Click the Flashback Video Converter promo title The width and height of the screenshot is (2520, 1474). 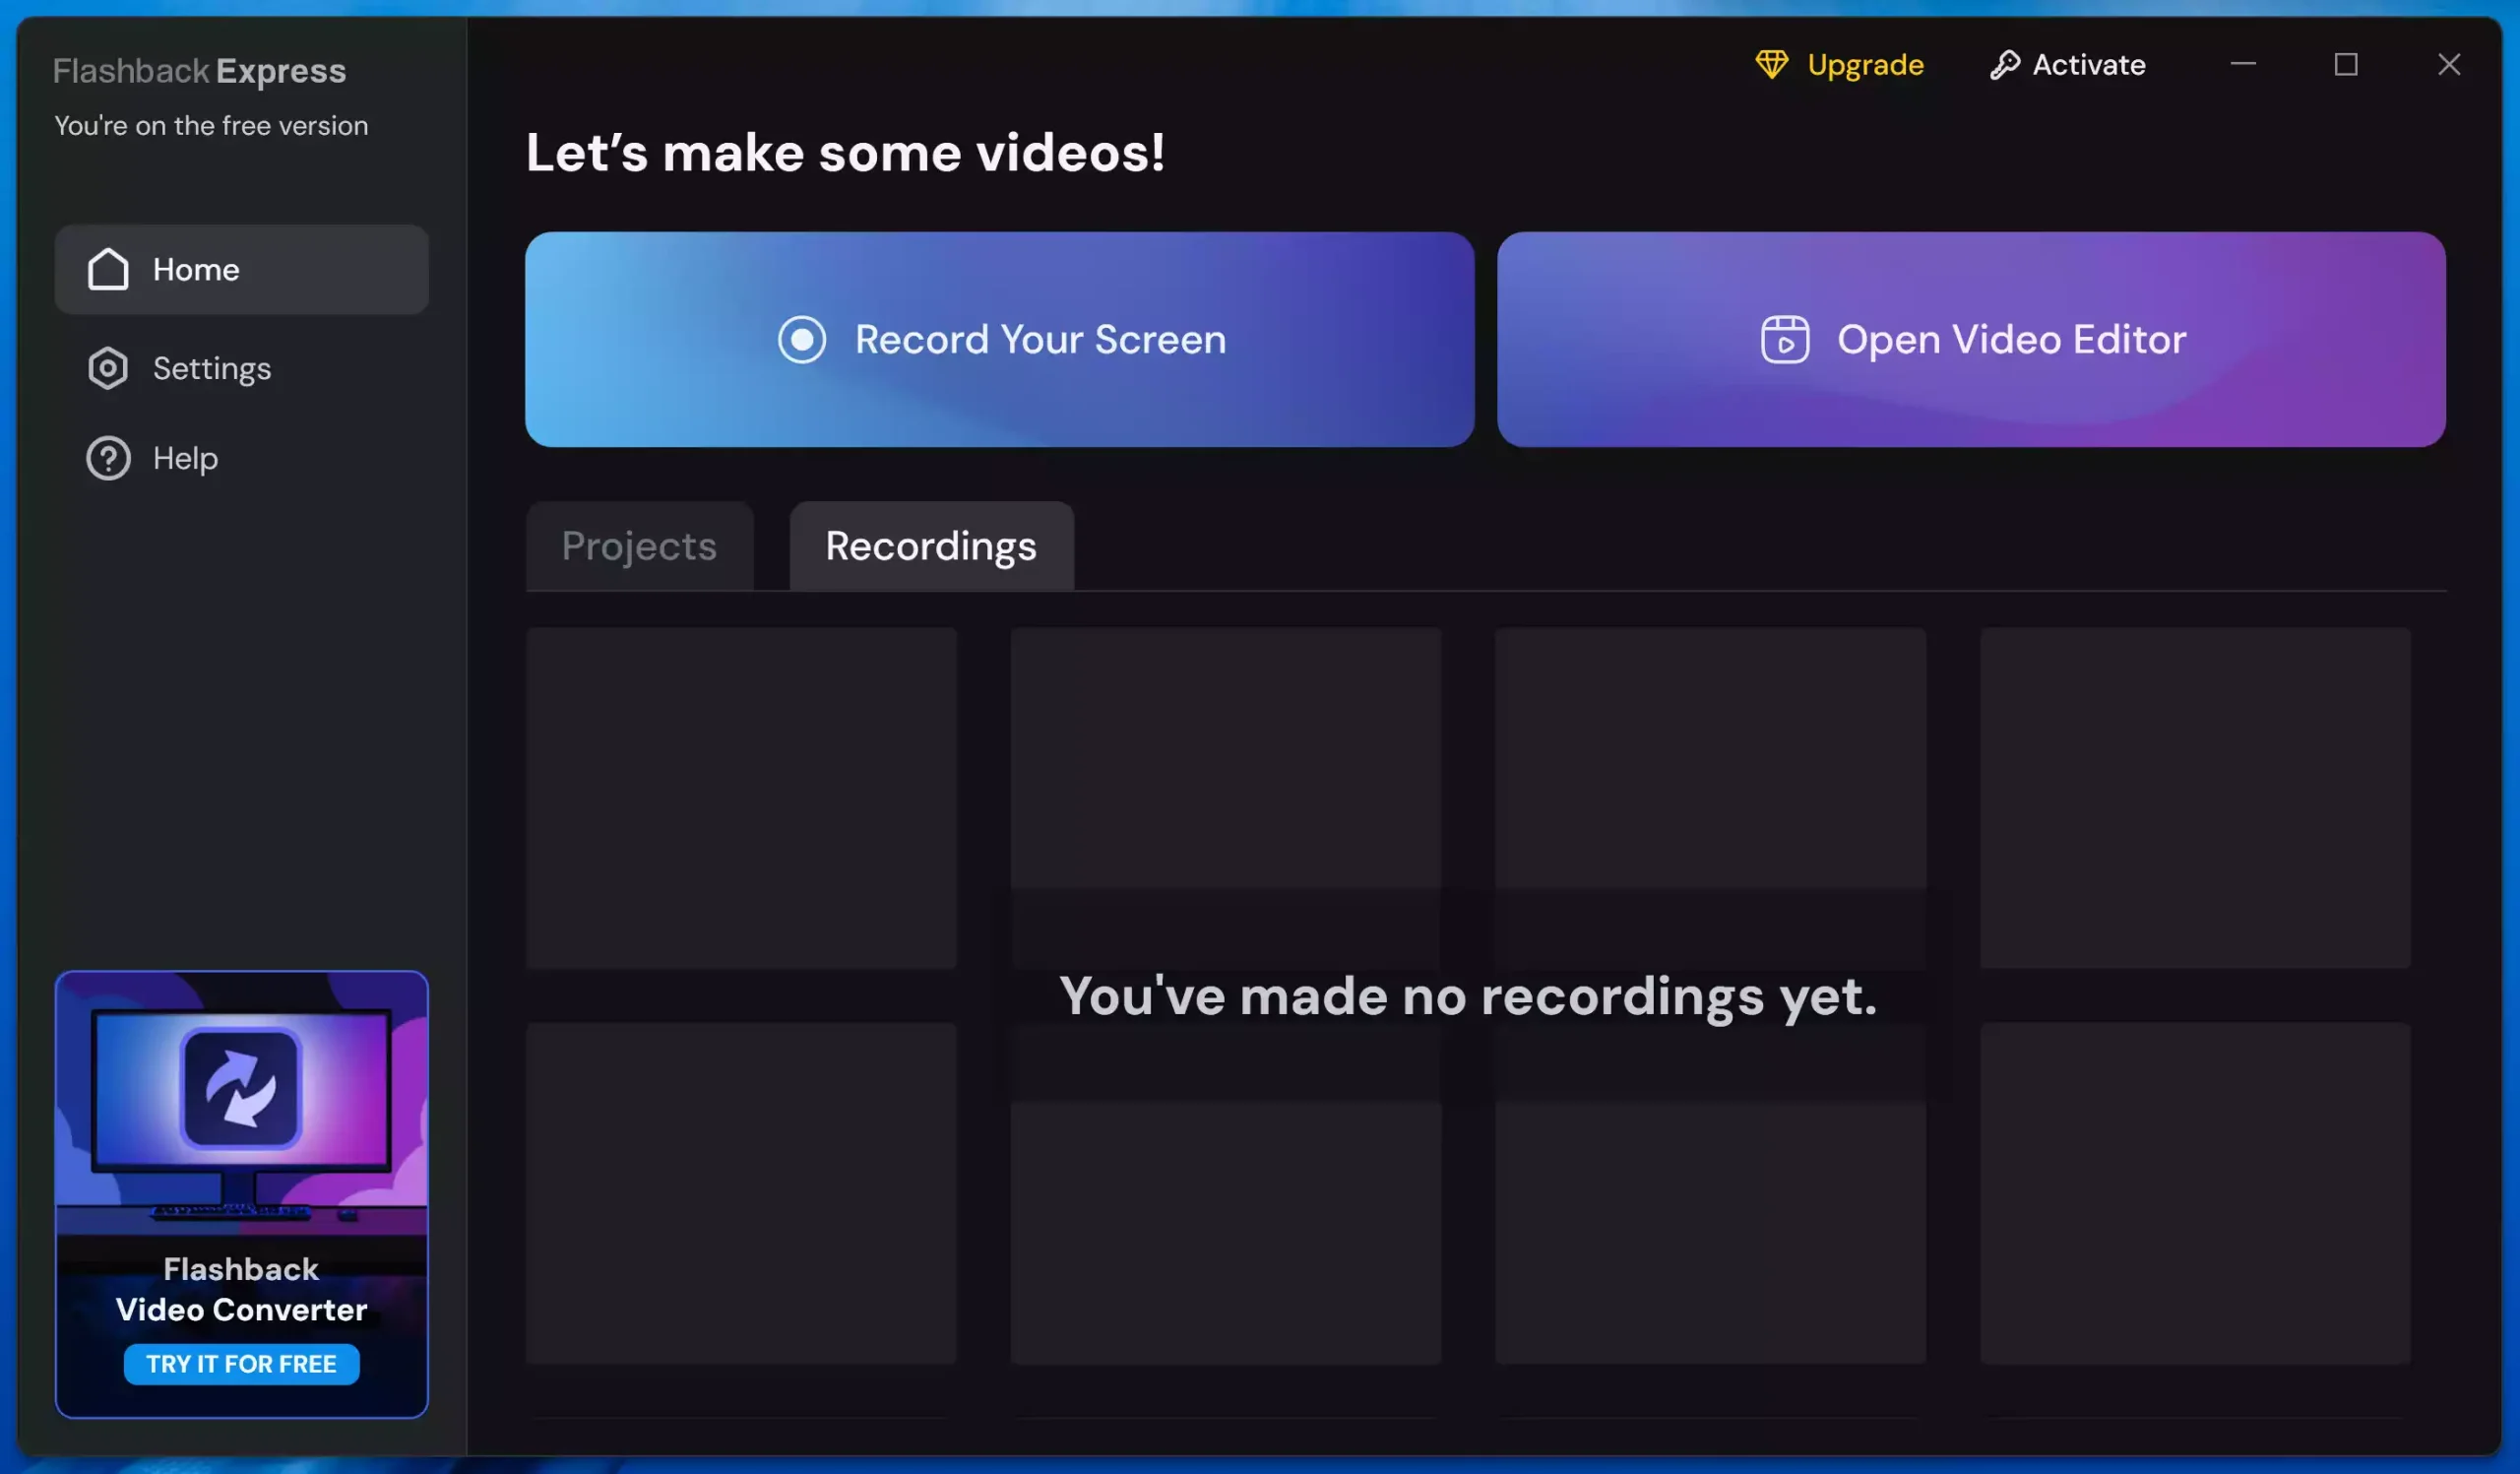pos(241,1289)
